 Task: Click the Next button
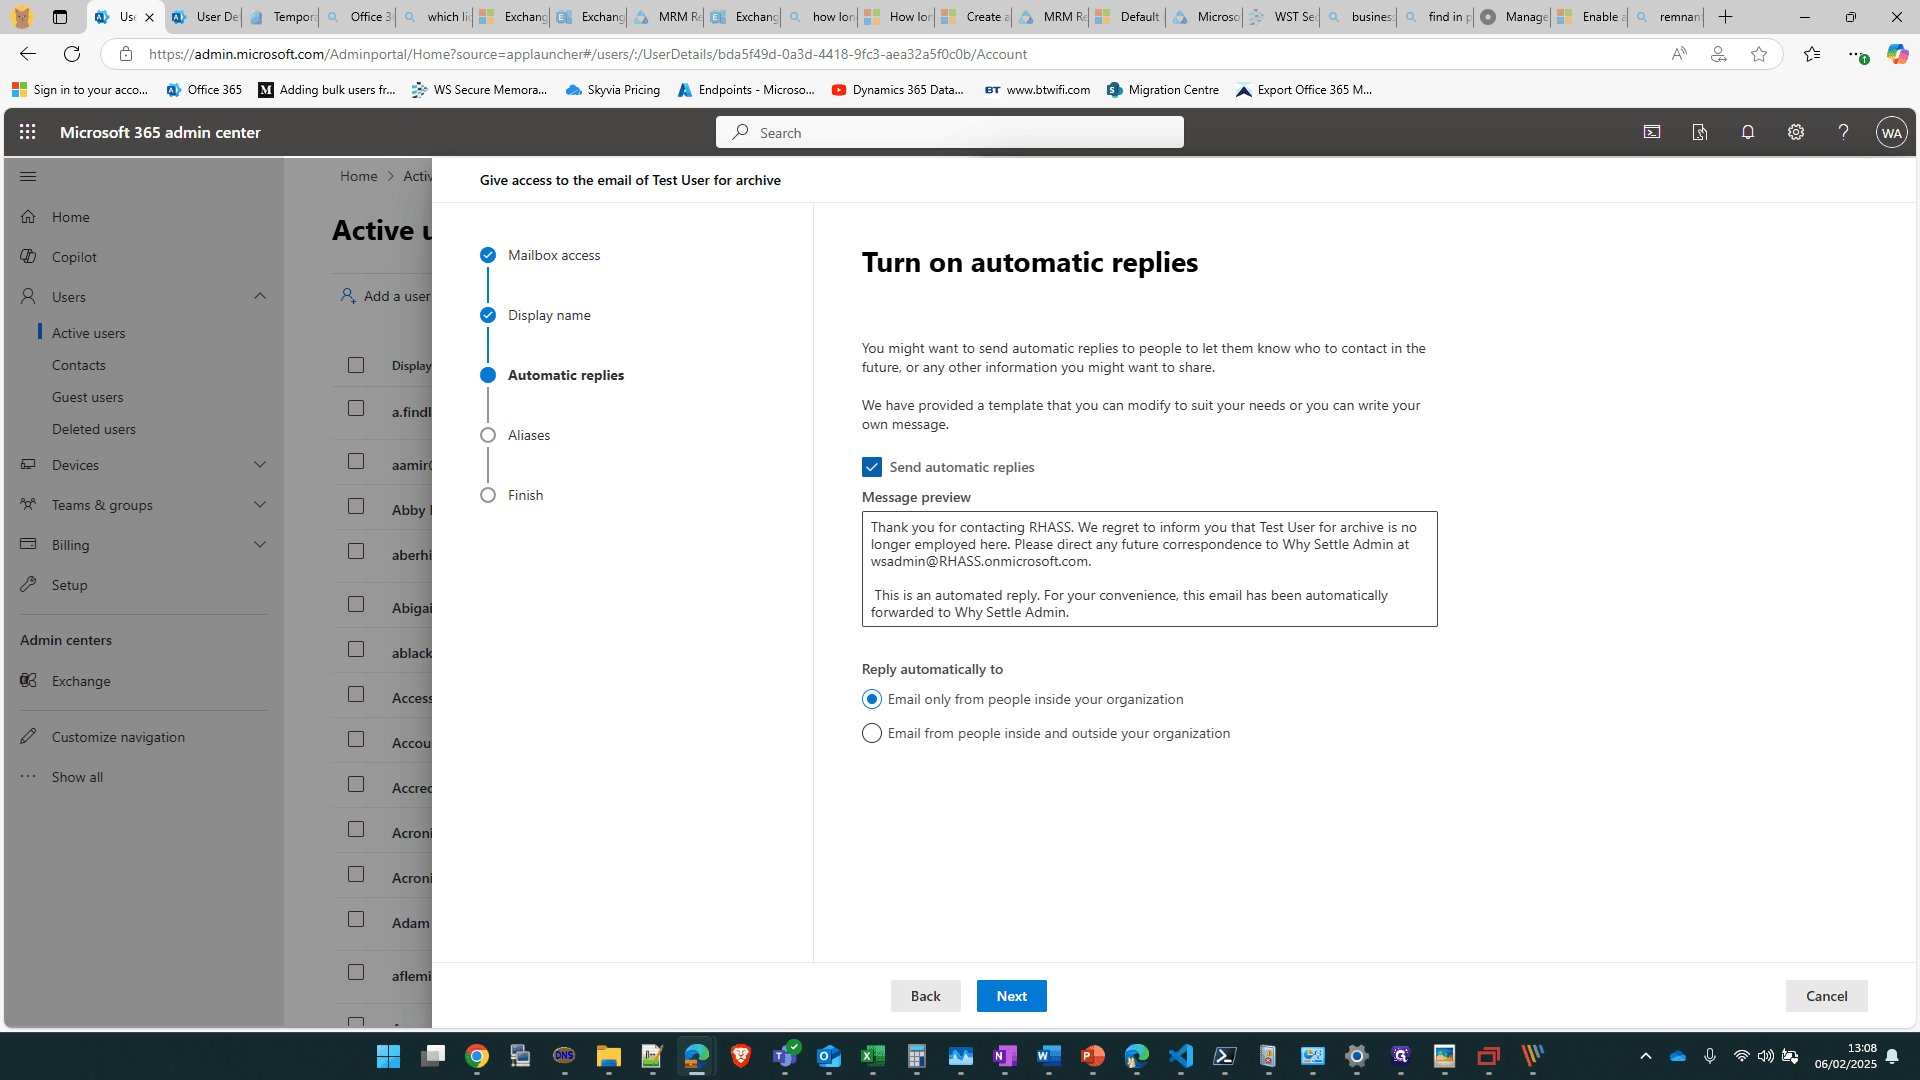coord(1011,996)
